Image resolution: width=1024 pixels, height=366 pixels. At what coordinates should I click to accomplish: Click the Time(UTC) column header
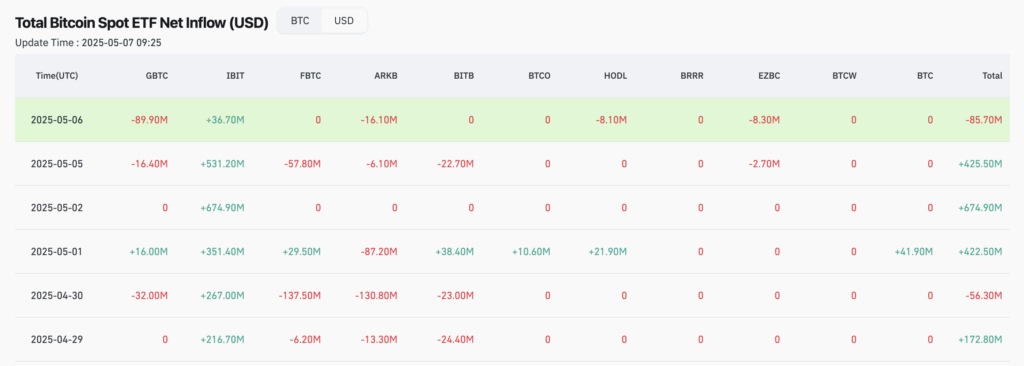(57, 76)
